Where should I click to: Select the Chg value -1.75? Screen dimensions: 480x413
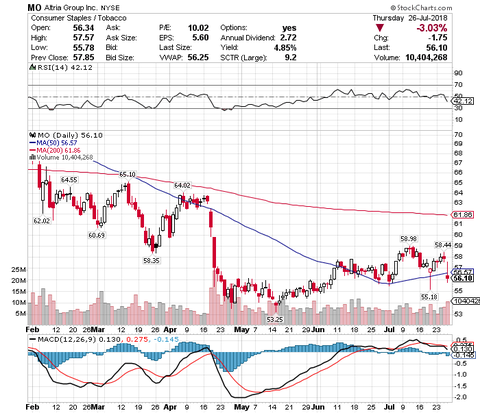coord(438,38)
